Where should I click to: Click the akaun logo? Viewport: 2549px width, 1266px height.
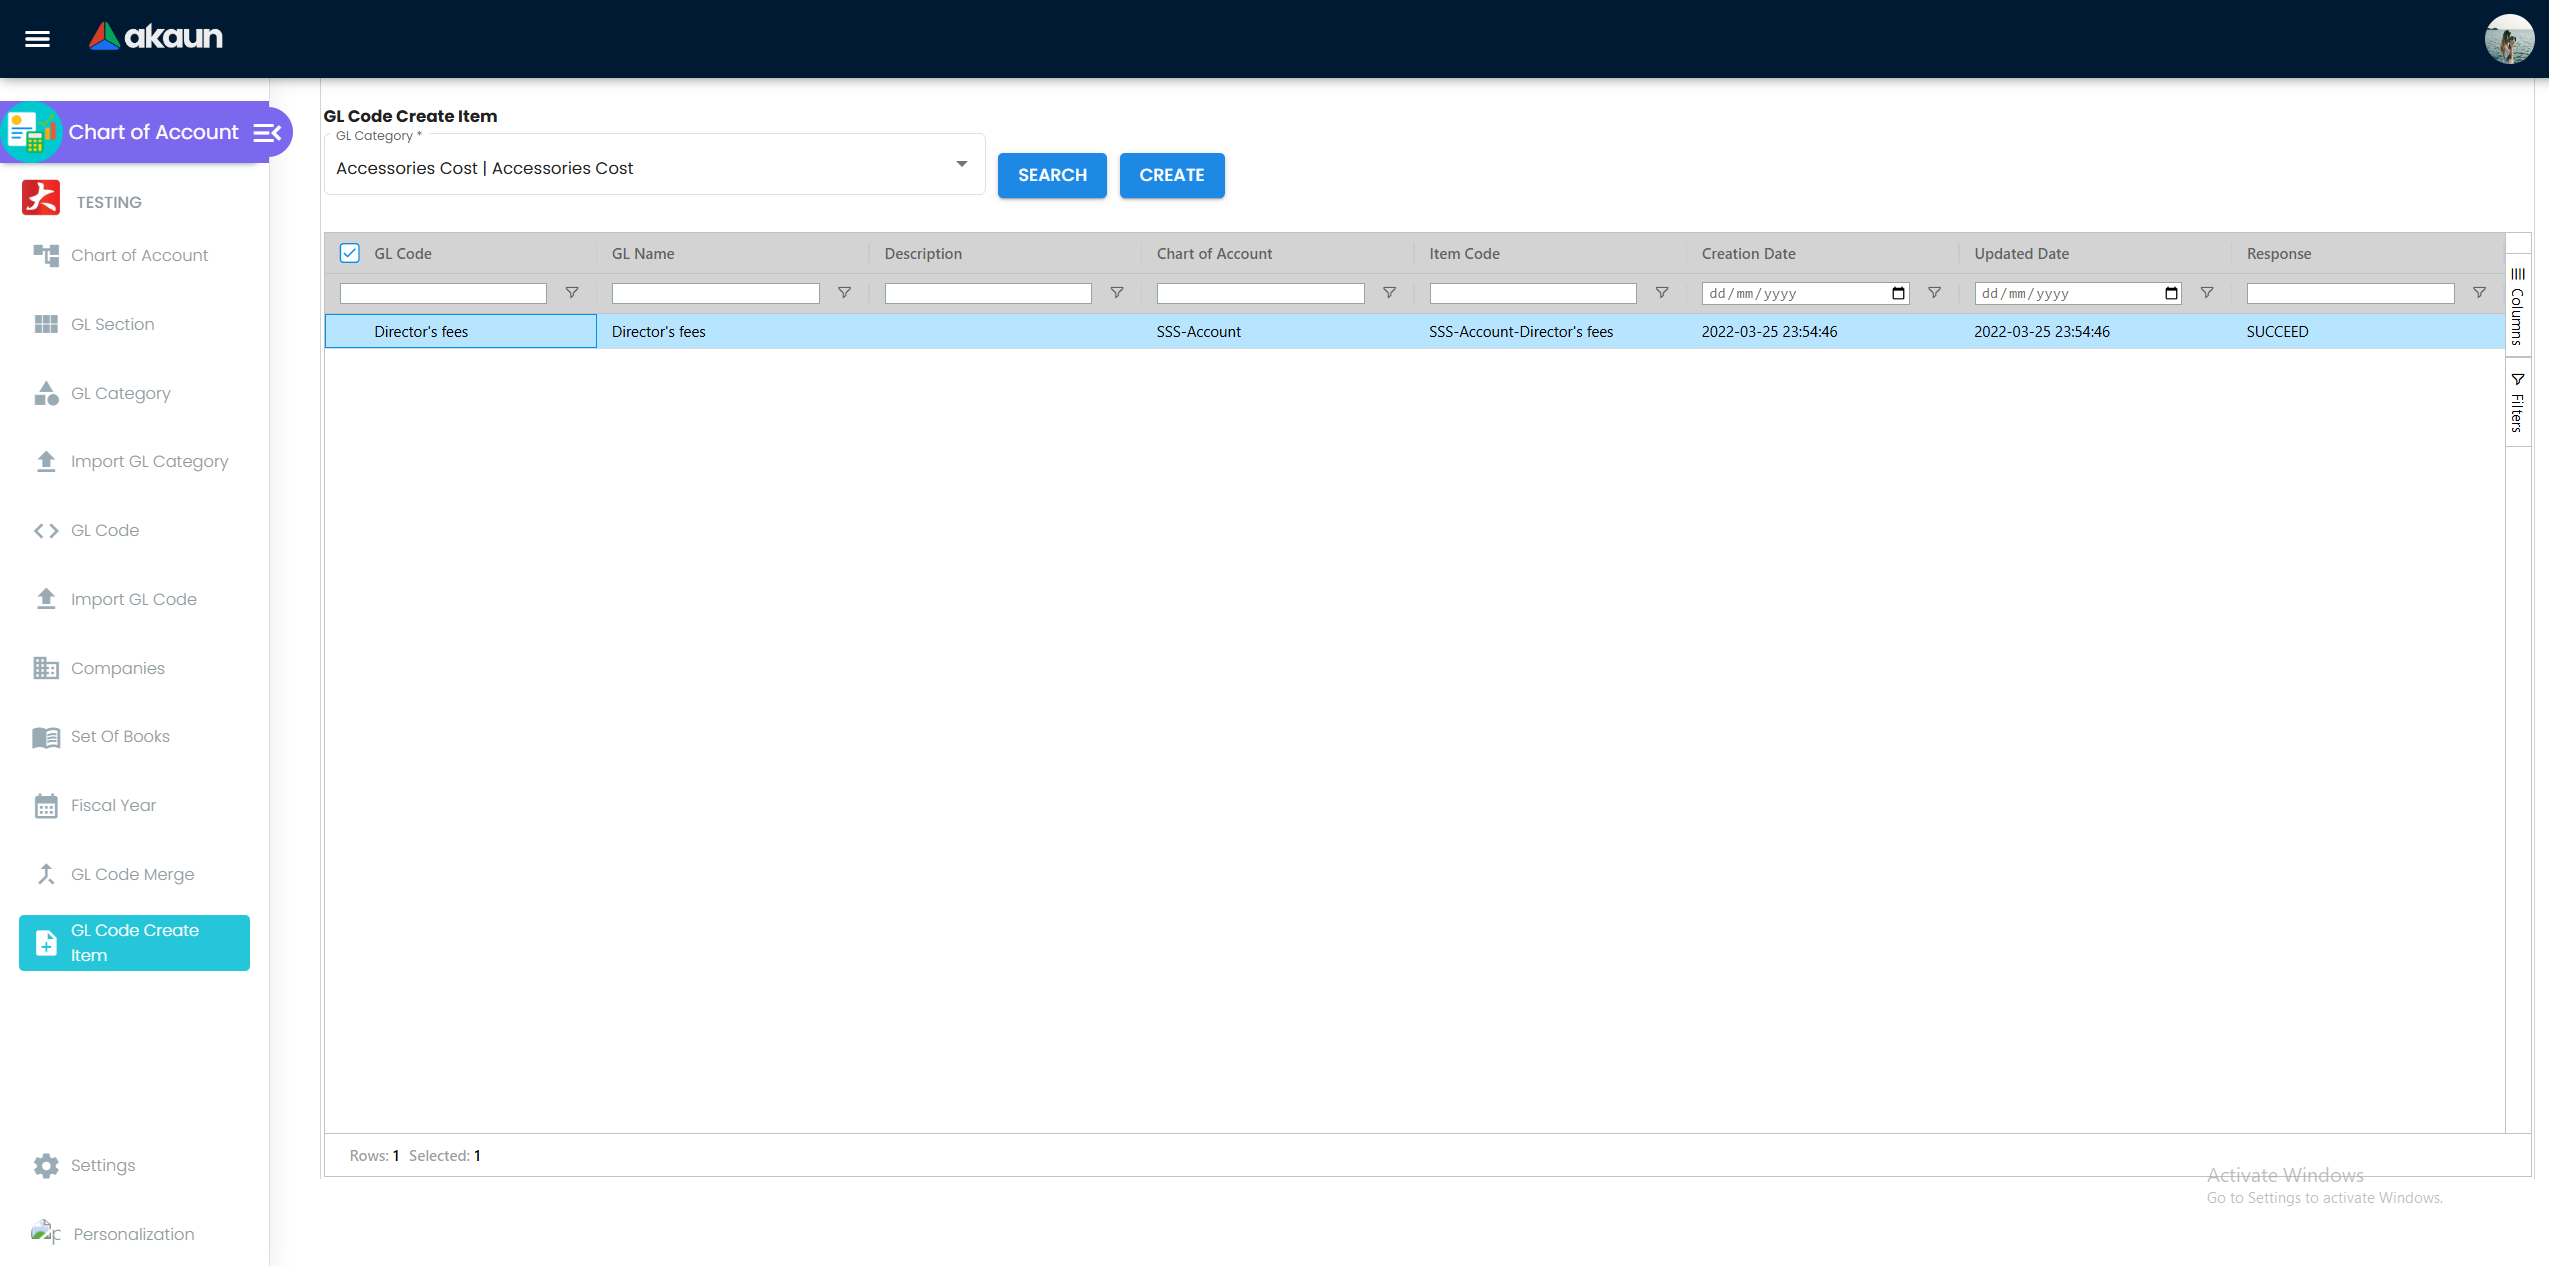click(156, 37)
